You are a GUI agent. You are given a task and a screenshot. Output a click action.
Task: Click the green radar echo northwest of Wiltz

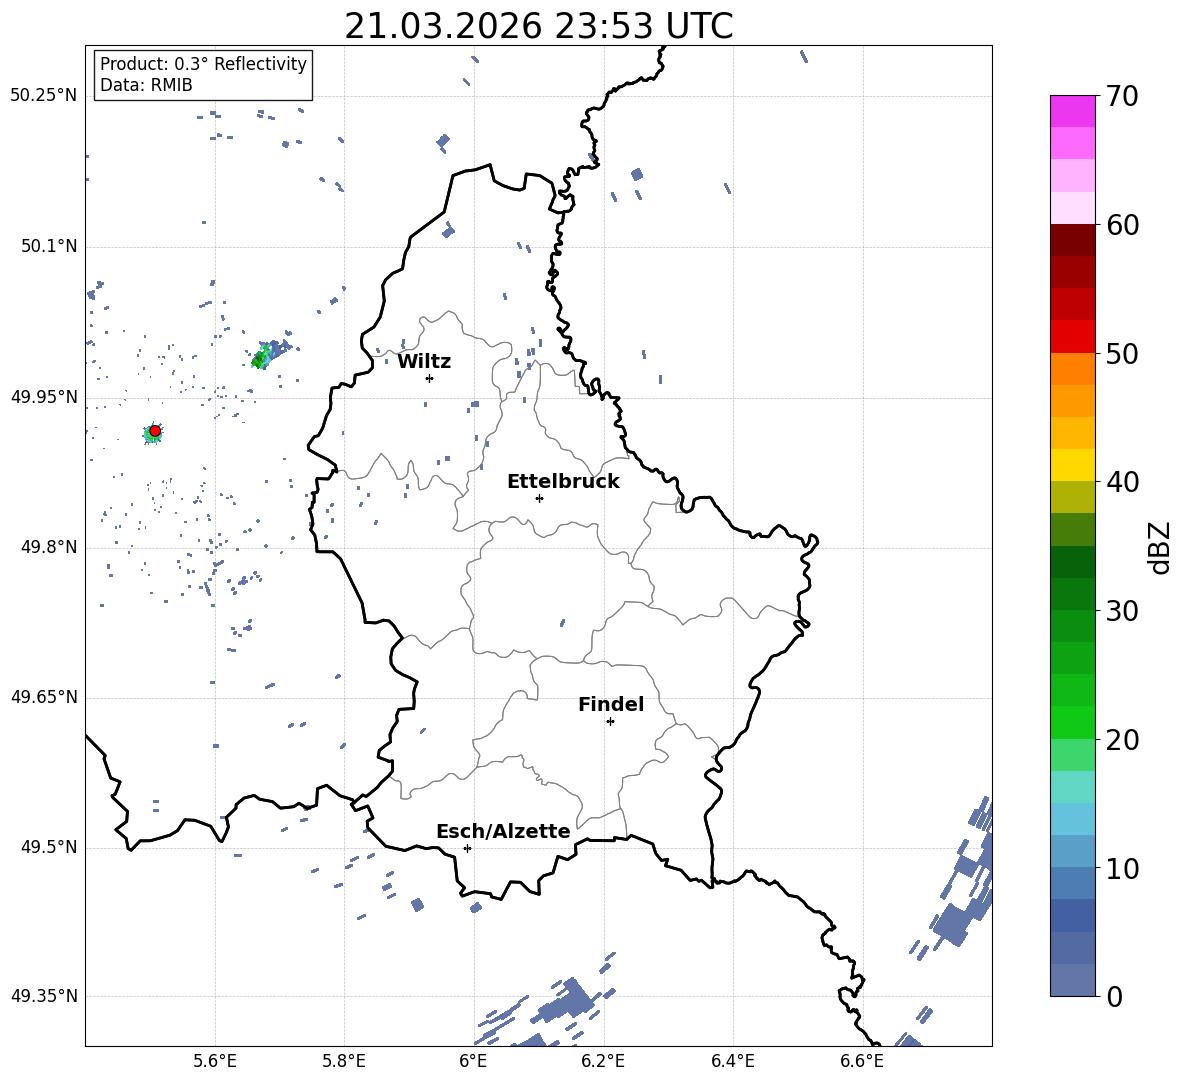[261, 359]
